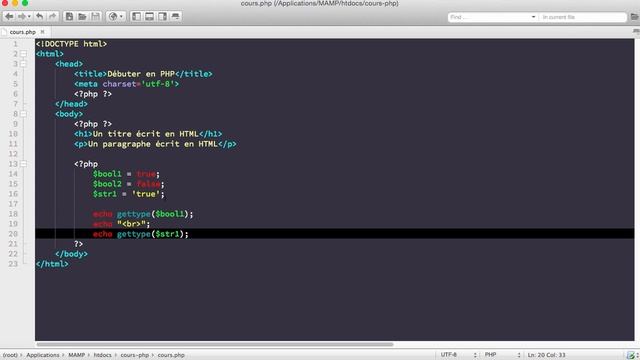Open a file with folder icon
640x360 pixels.
[x=82, y=16]
